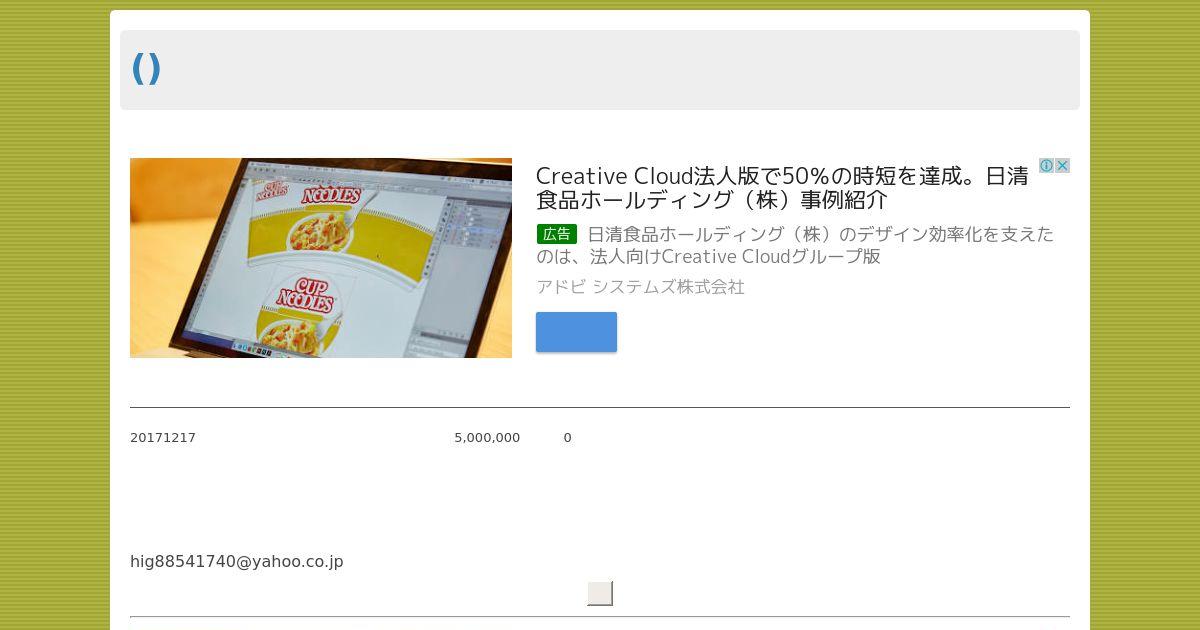This screenshot has height=630, width=1200.
Task: Click the Cup Noodles laptop ad image
Action: coord(321,258)
